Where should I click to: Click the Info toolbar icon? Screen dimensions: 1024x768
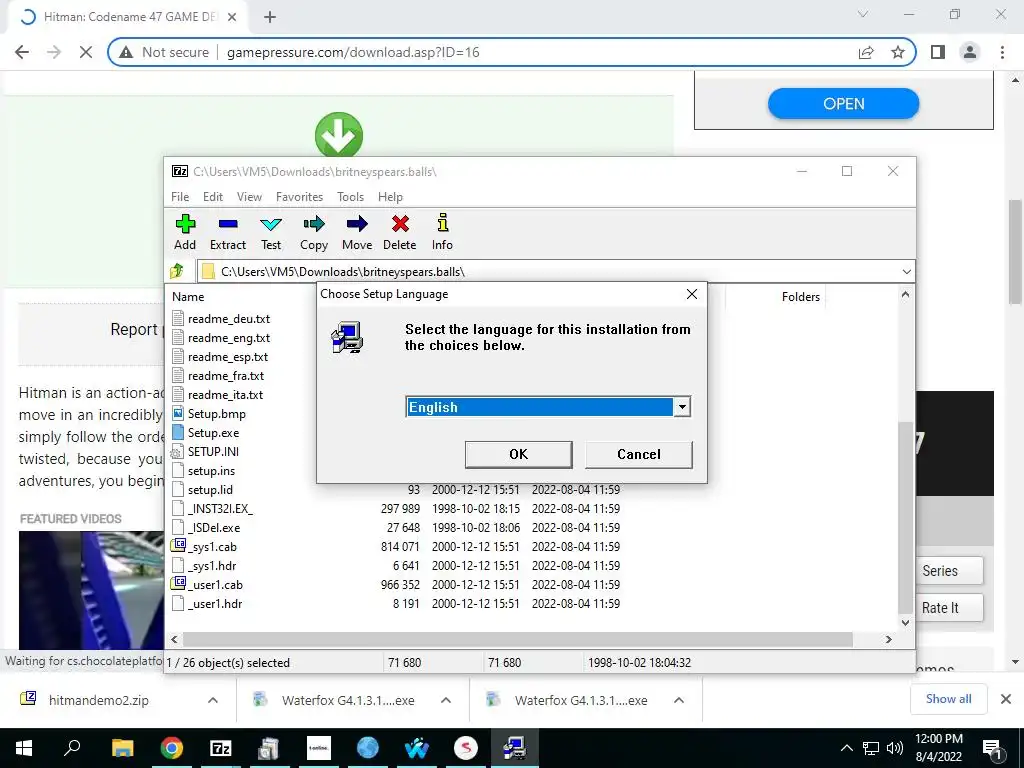pos(442,232)
